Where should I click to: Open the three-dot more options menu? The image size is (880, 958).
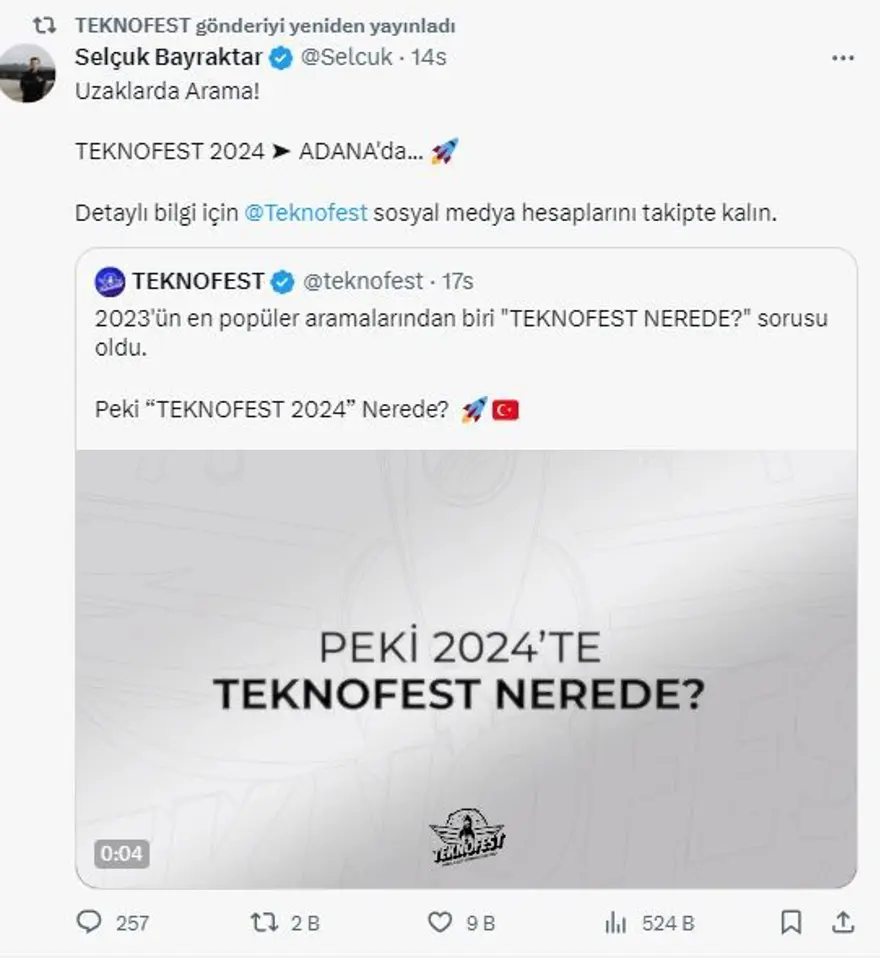click(843, 58)
